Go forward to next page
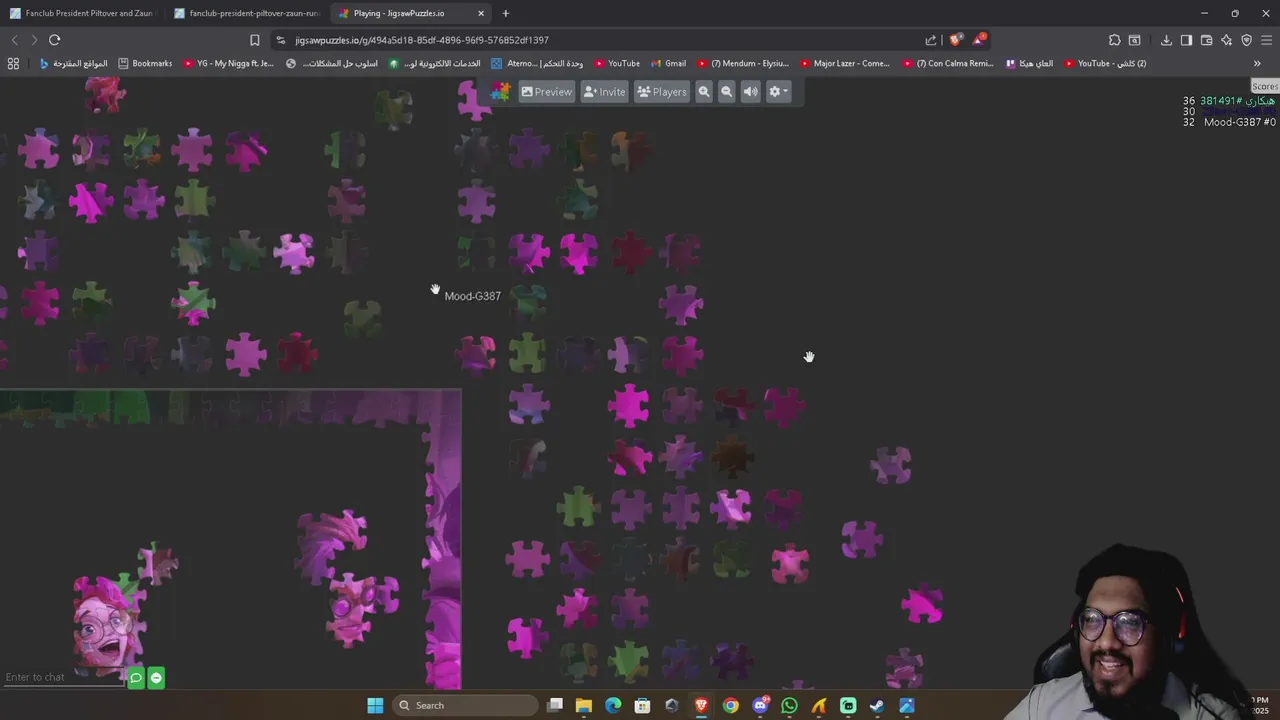This screenshot has width=1280, height=720. [34, 40]
